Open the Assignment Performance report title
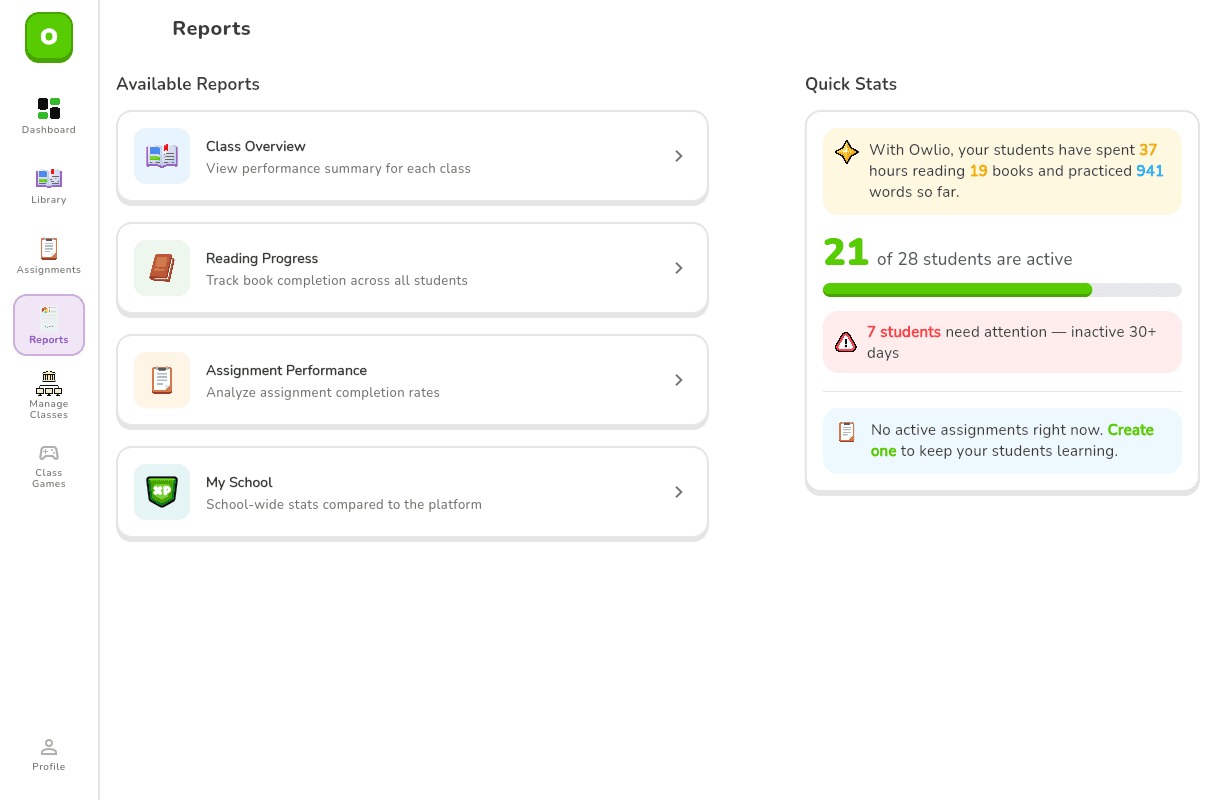Screen dimensions: 1216x800 click(286, 370)
